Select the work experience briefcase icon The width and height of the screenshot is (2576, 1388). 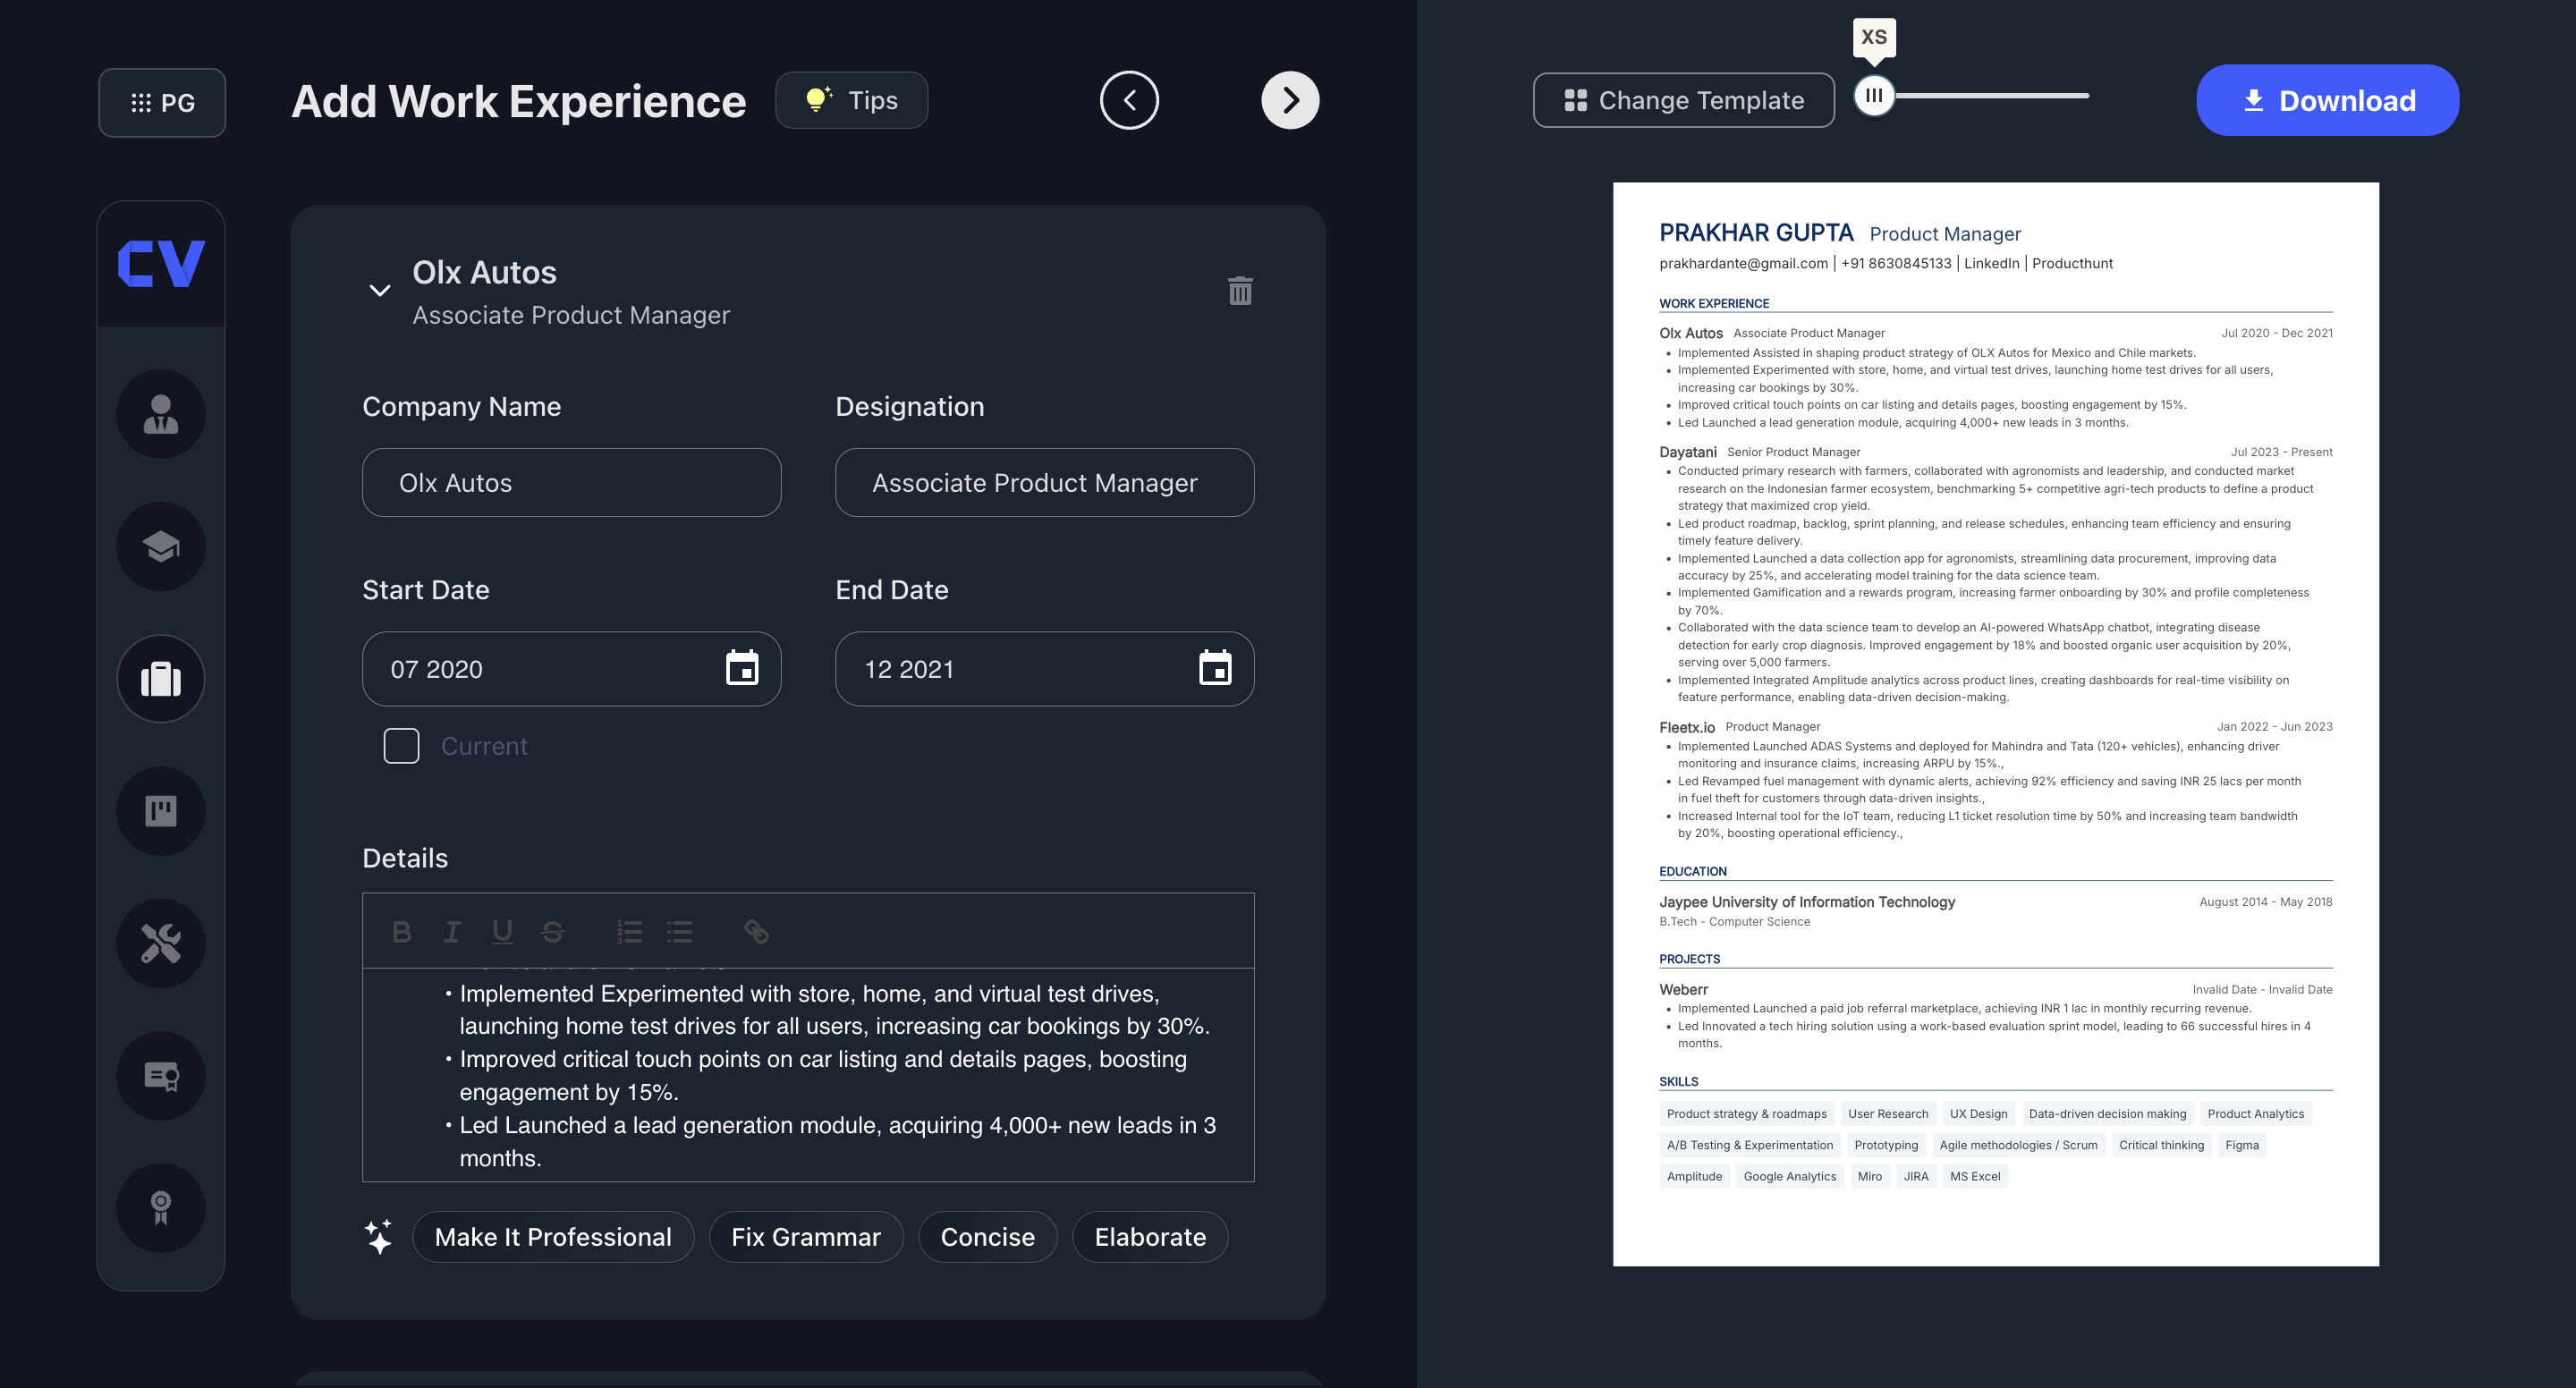(160, 679)
